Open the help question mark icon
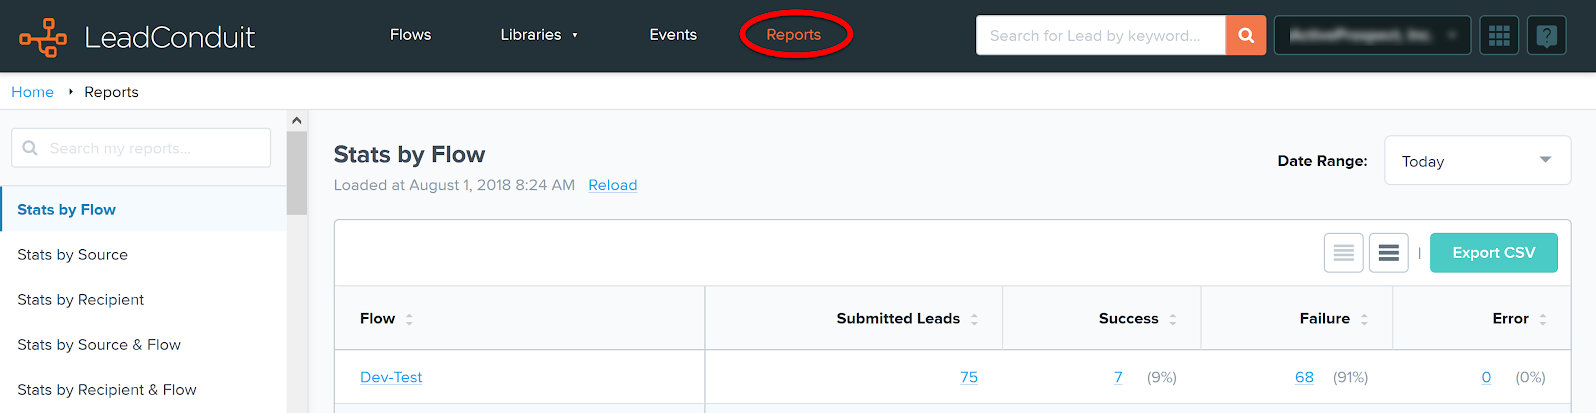The image size is (1596, 413). [1546, 36]
